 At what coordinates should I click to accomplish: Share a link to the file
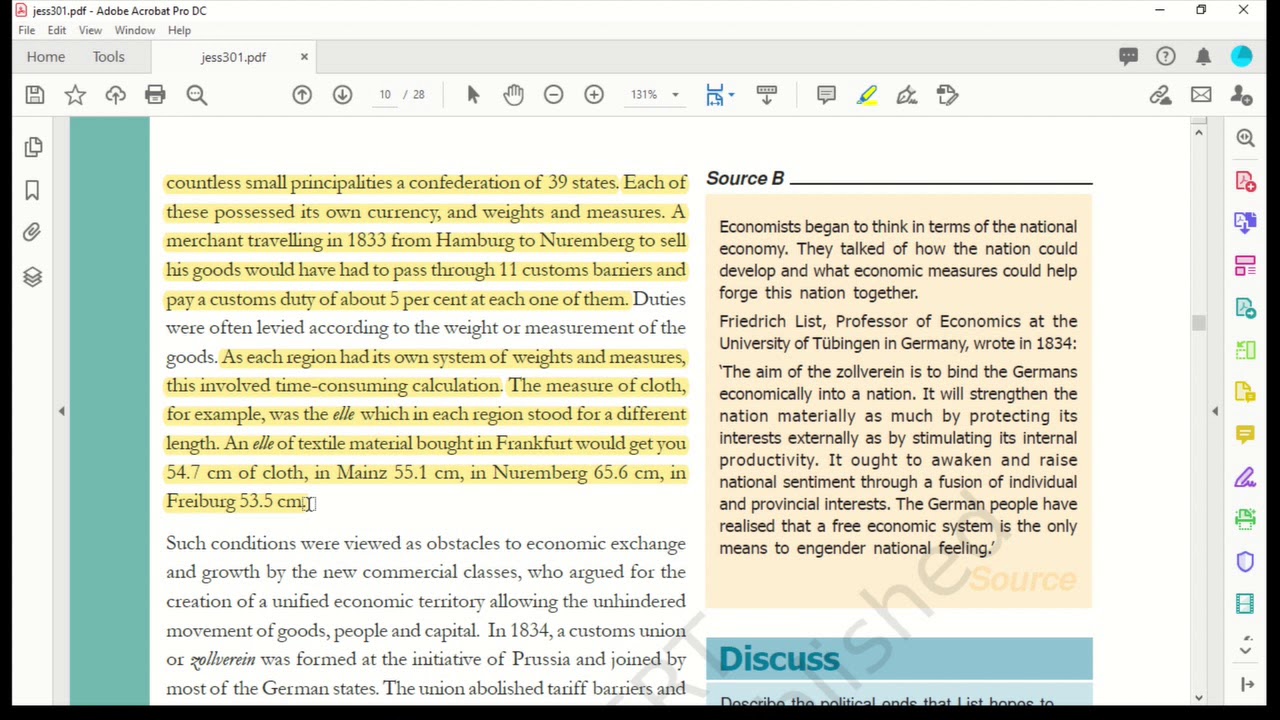point(1160,95)
